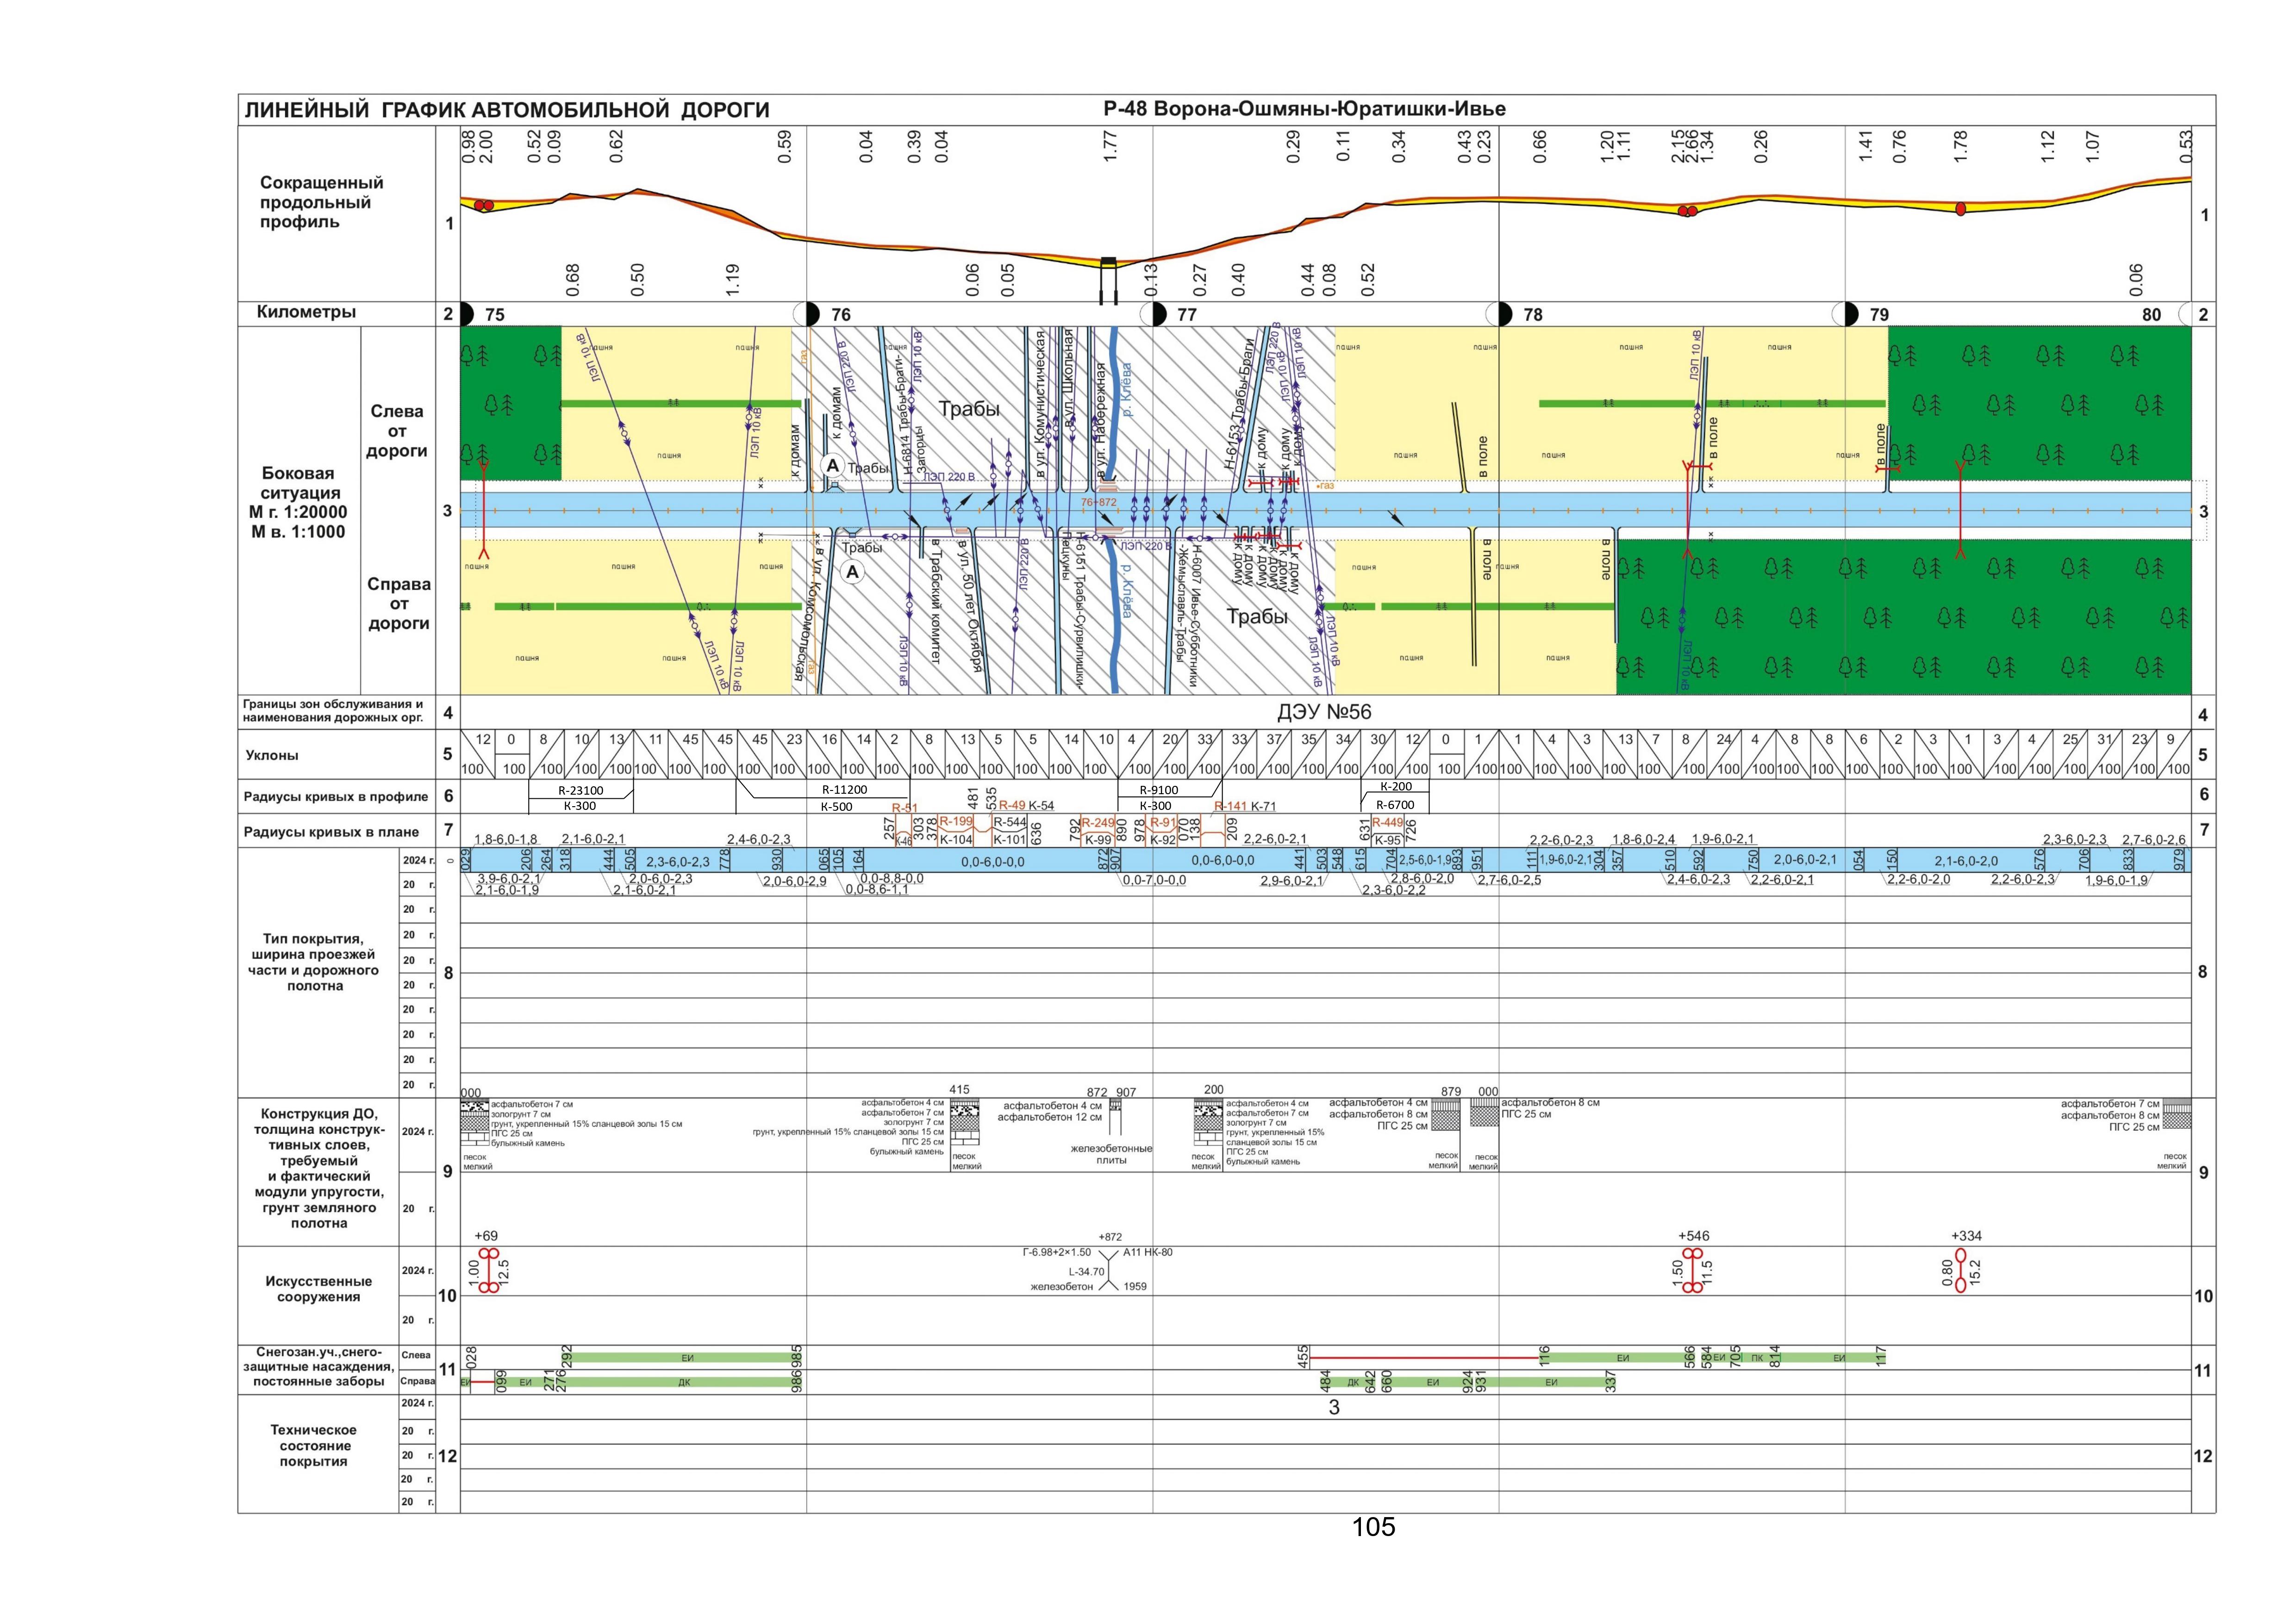Click the red culvert symbol under +546
The height and width of the screenshot is (1624, 2296).
point(1692,1270)
